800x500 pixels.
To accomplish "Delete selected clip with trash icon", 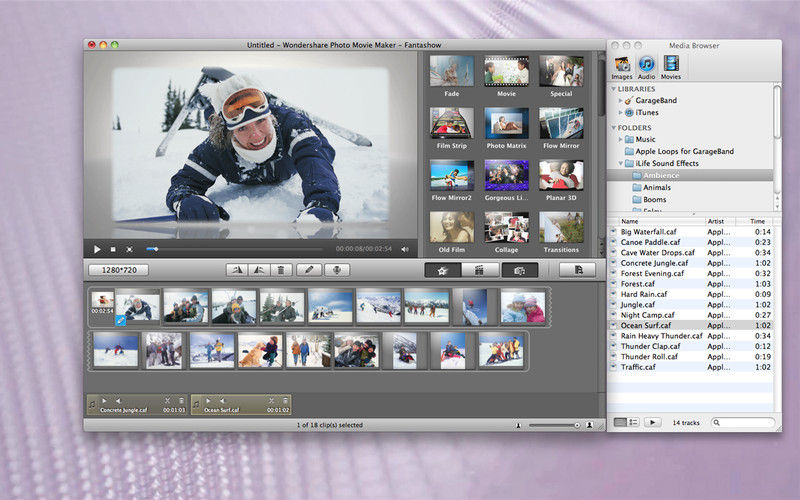I will pyautogui.click(x=281, y=270).
